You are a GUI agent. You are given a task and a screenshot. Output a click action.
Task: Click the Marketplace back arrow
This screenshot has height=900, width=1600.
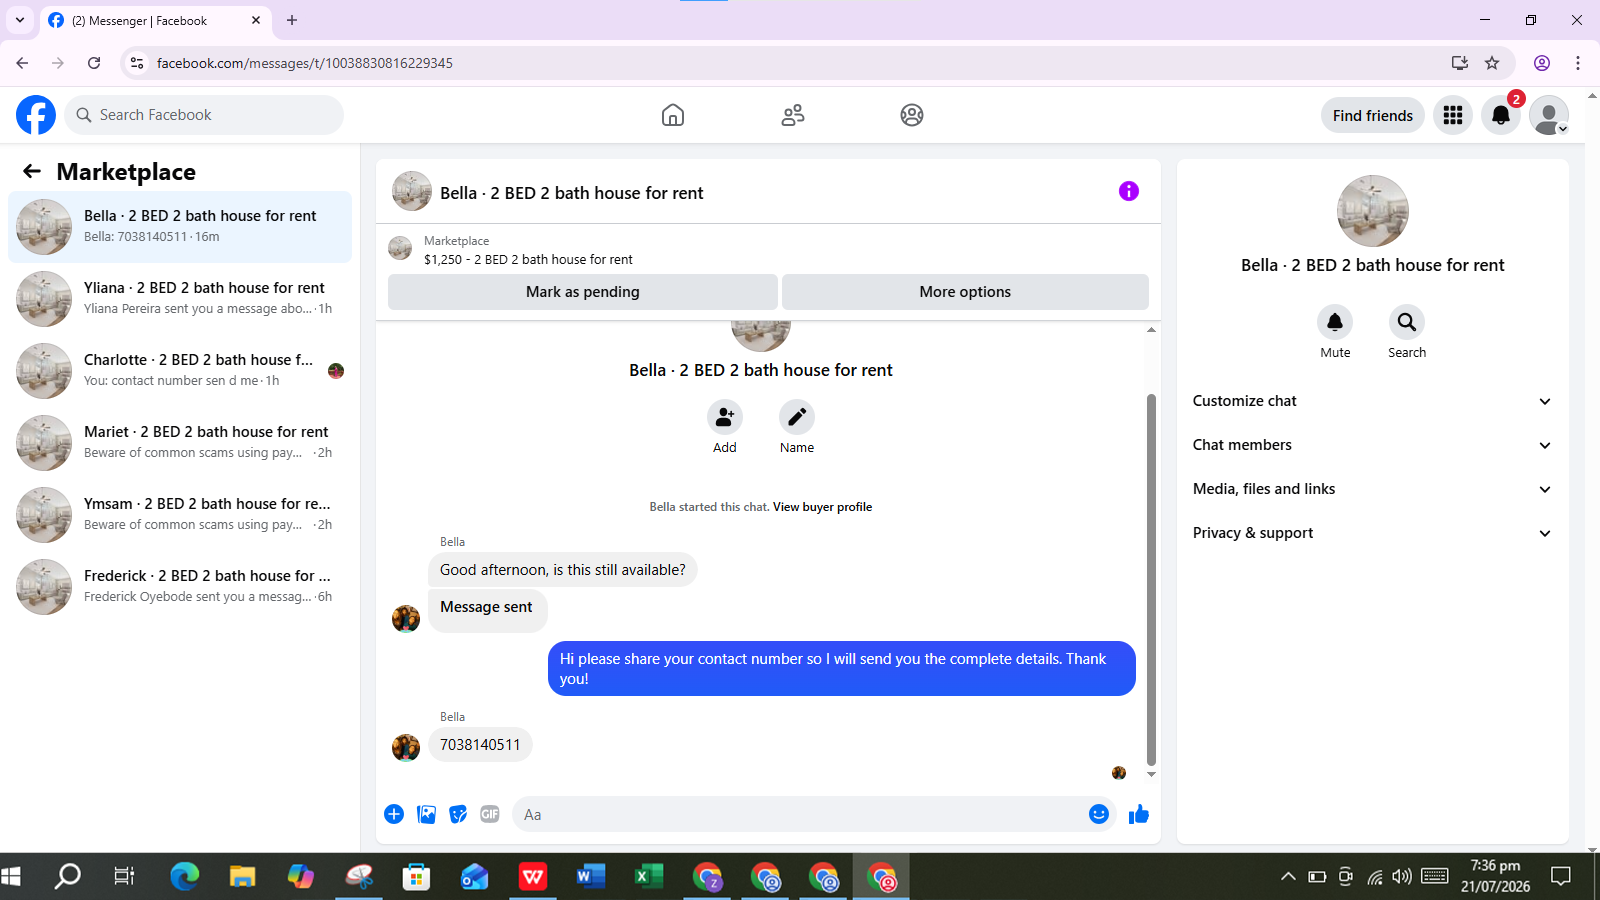pyautogui.click(x=32, y=171)
